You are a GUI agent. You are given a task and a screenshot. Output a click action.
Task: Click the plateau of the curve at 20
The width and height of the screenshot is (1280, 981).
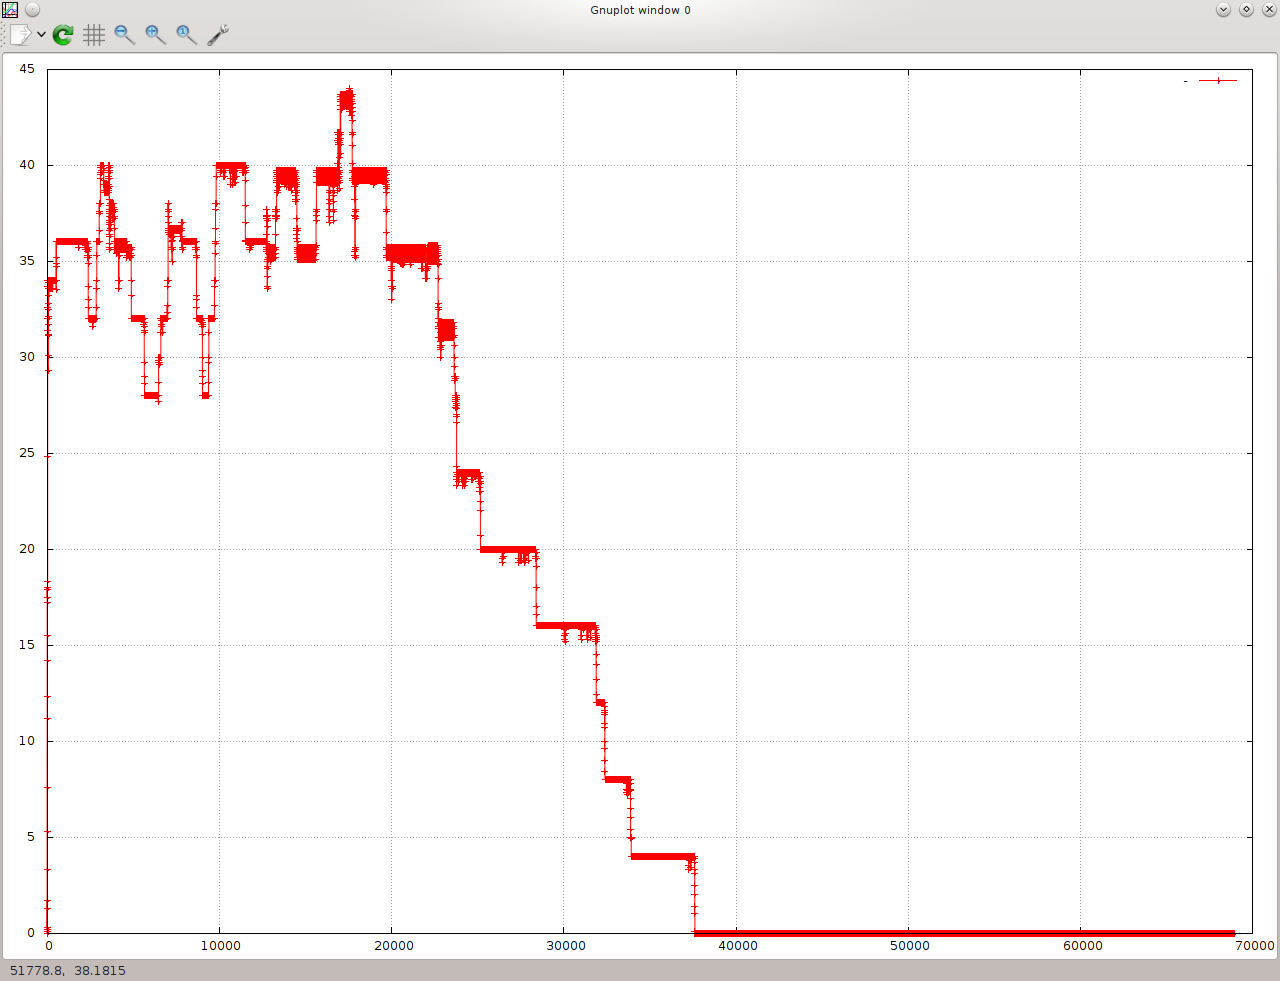[x=507, y=549]
